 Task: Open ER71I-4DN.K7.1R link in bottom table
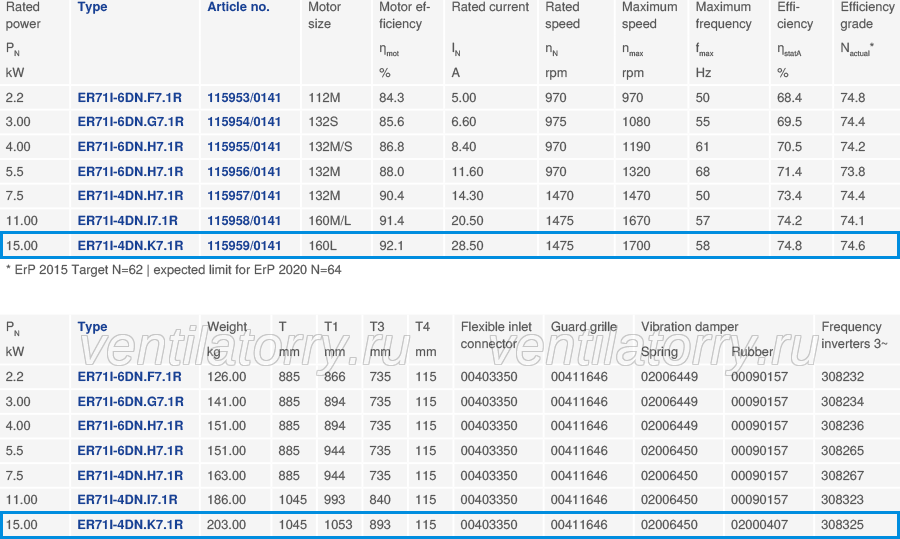pos(130,525)
